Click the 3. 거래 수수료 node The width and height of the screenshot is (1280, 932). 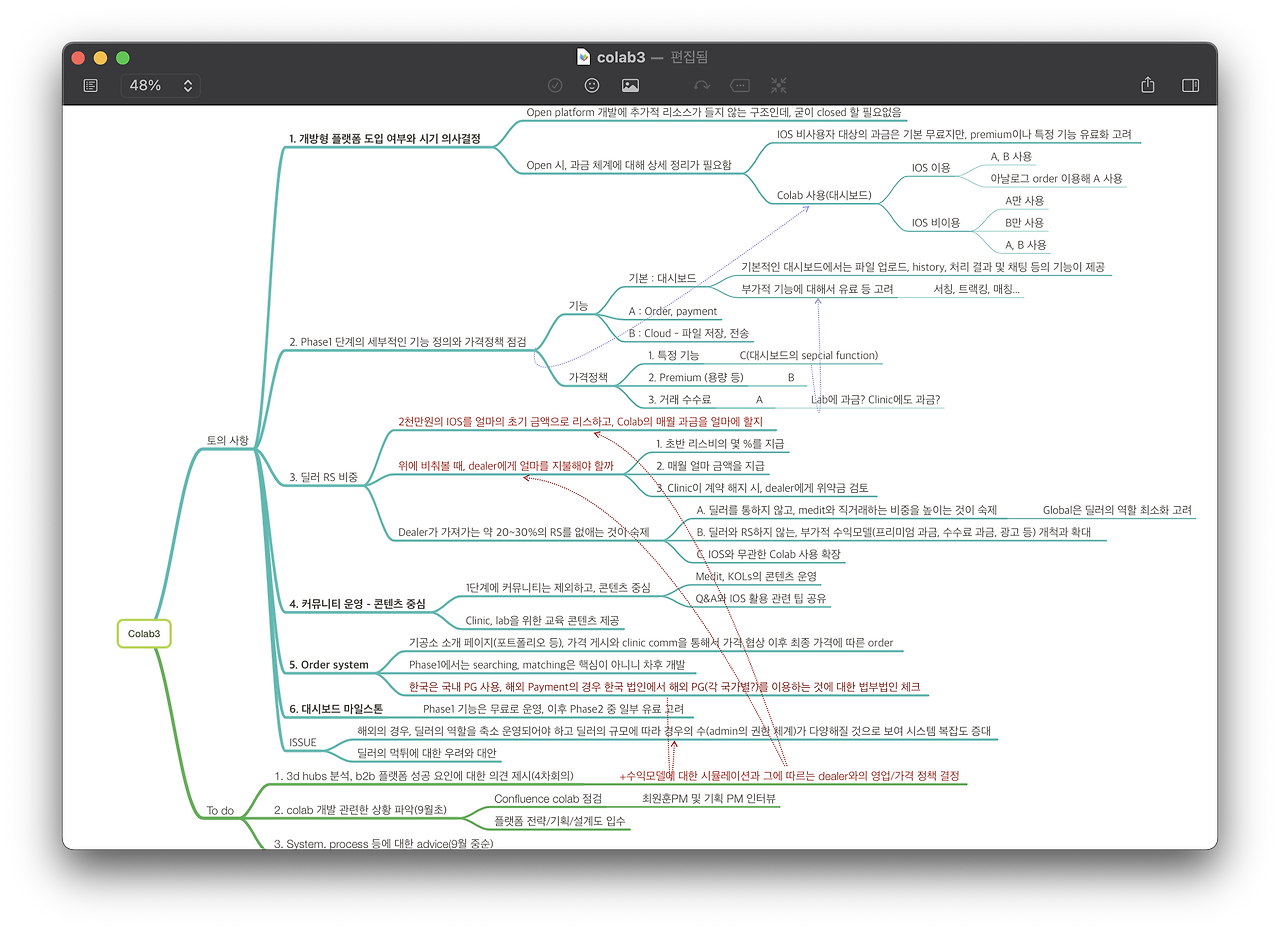679,399
